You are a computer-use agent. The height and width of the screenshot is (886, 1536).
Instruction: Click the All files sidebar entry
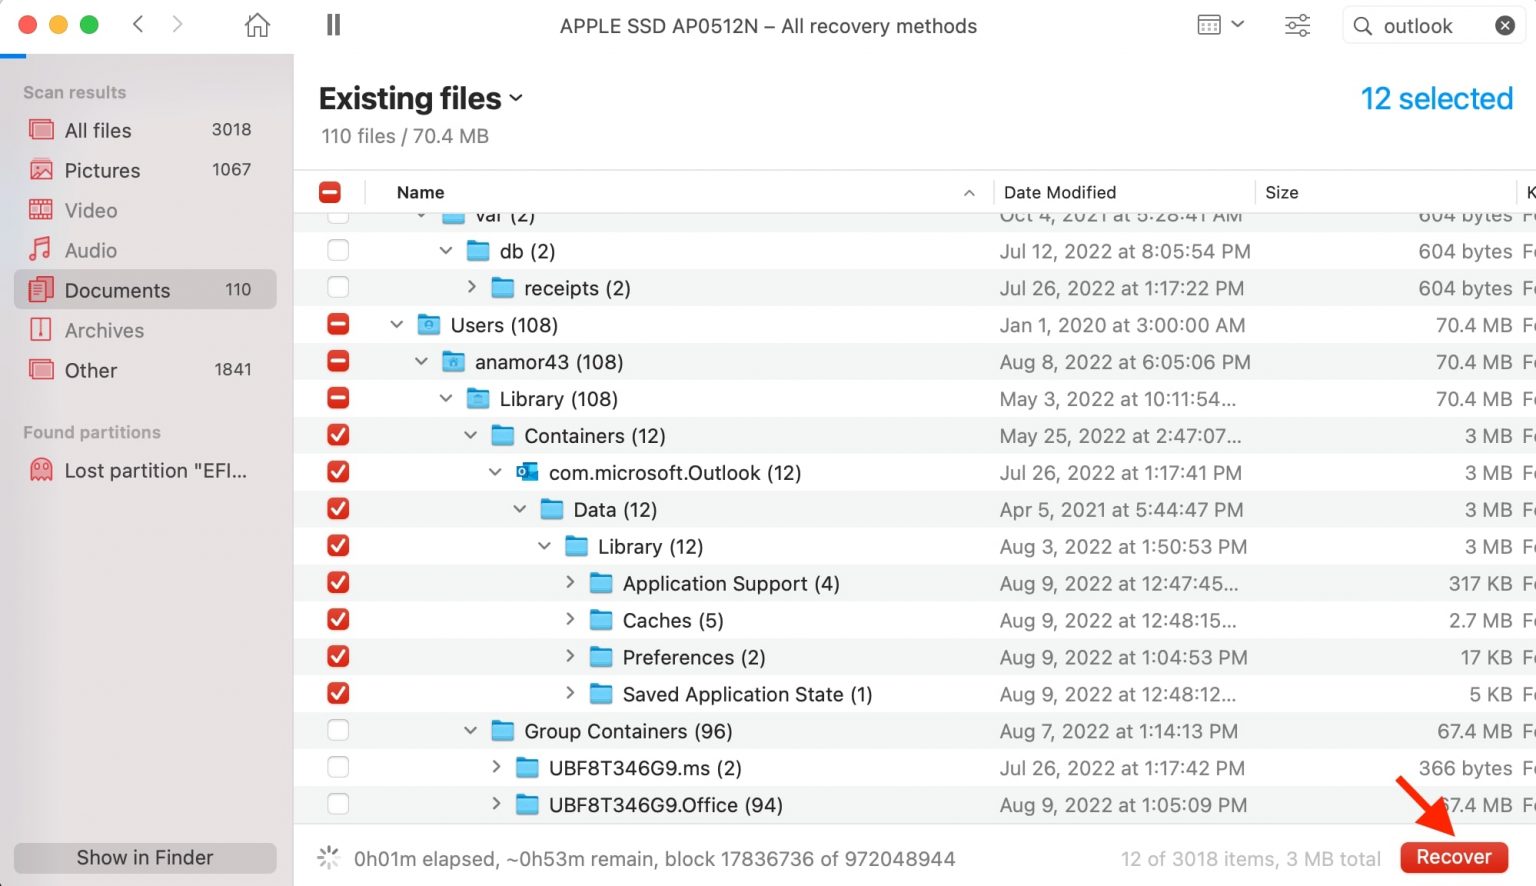click(97, 130)
